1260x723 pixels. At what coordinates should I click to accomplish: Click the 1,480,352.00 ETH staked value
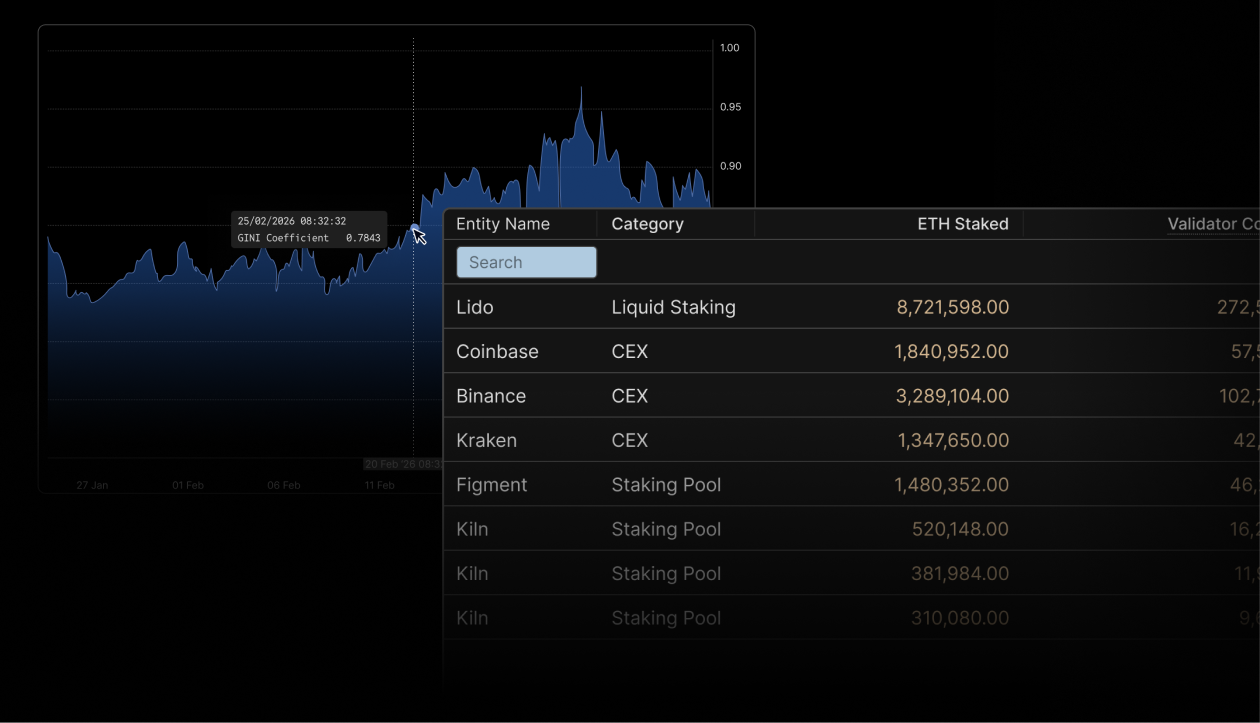click(x=953, y=485)
